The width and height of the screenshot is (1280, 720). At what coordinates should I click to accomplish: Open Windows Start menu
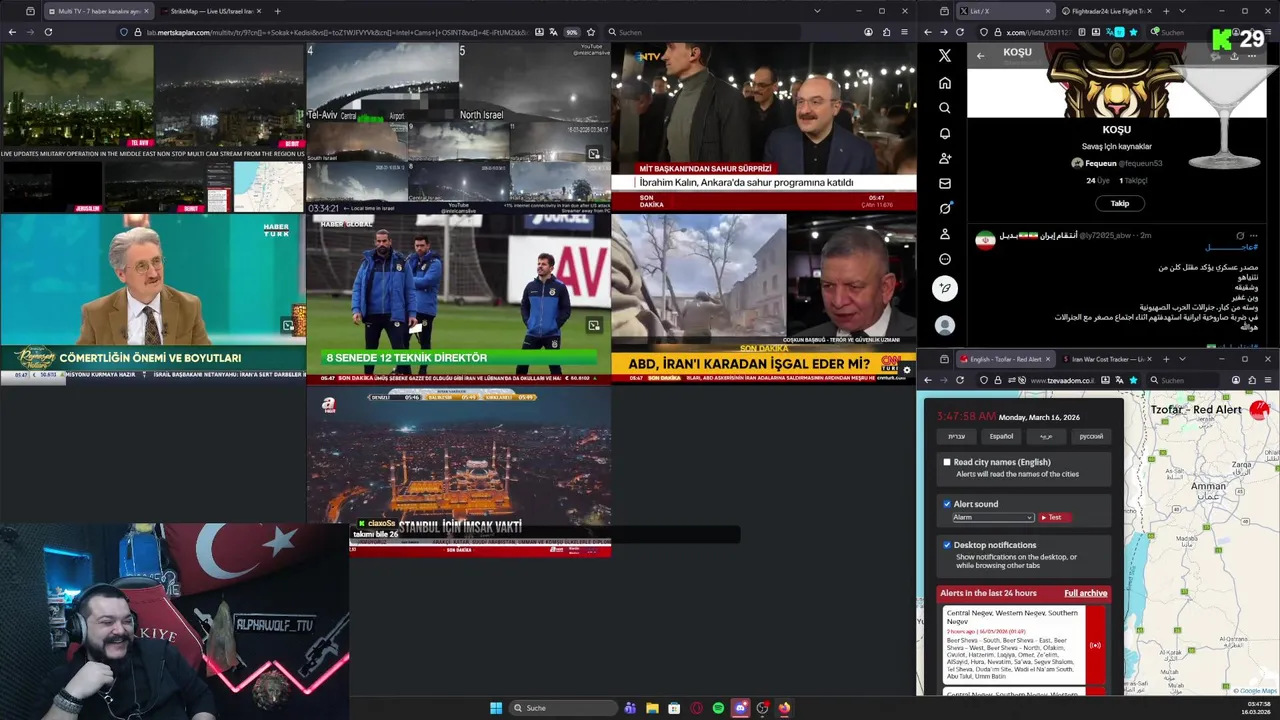click(496, 708)
